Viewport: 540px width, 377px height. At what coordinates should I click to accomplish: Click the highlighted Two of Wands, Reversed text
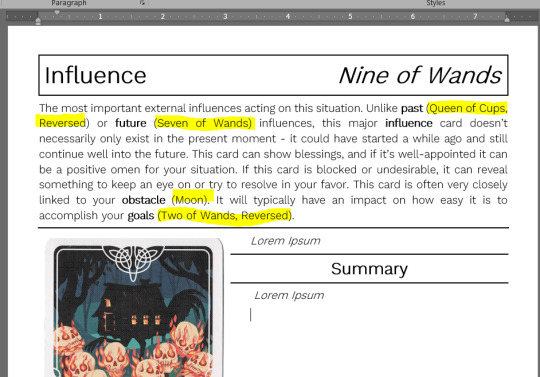click(x=225, y=216)
